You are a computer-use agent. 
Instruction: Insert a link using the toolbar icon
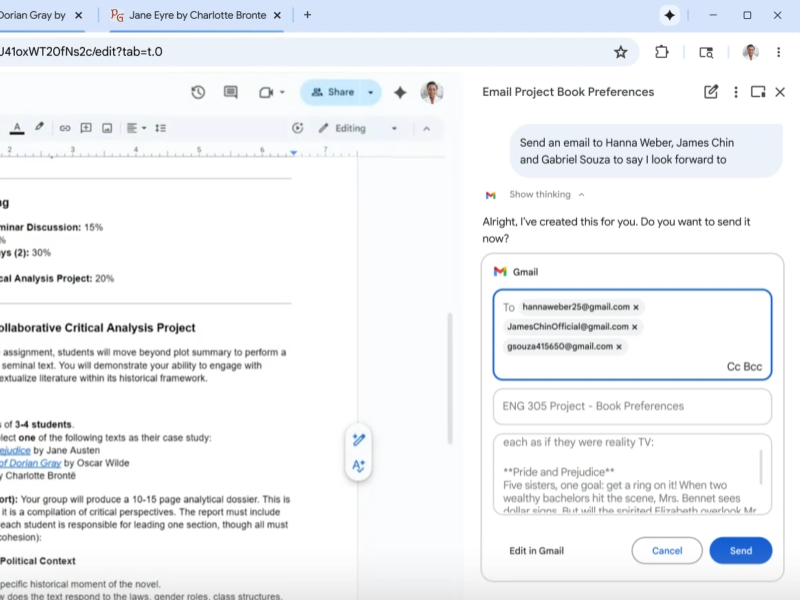point(63,128)
